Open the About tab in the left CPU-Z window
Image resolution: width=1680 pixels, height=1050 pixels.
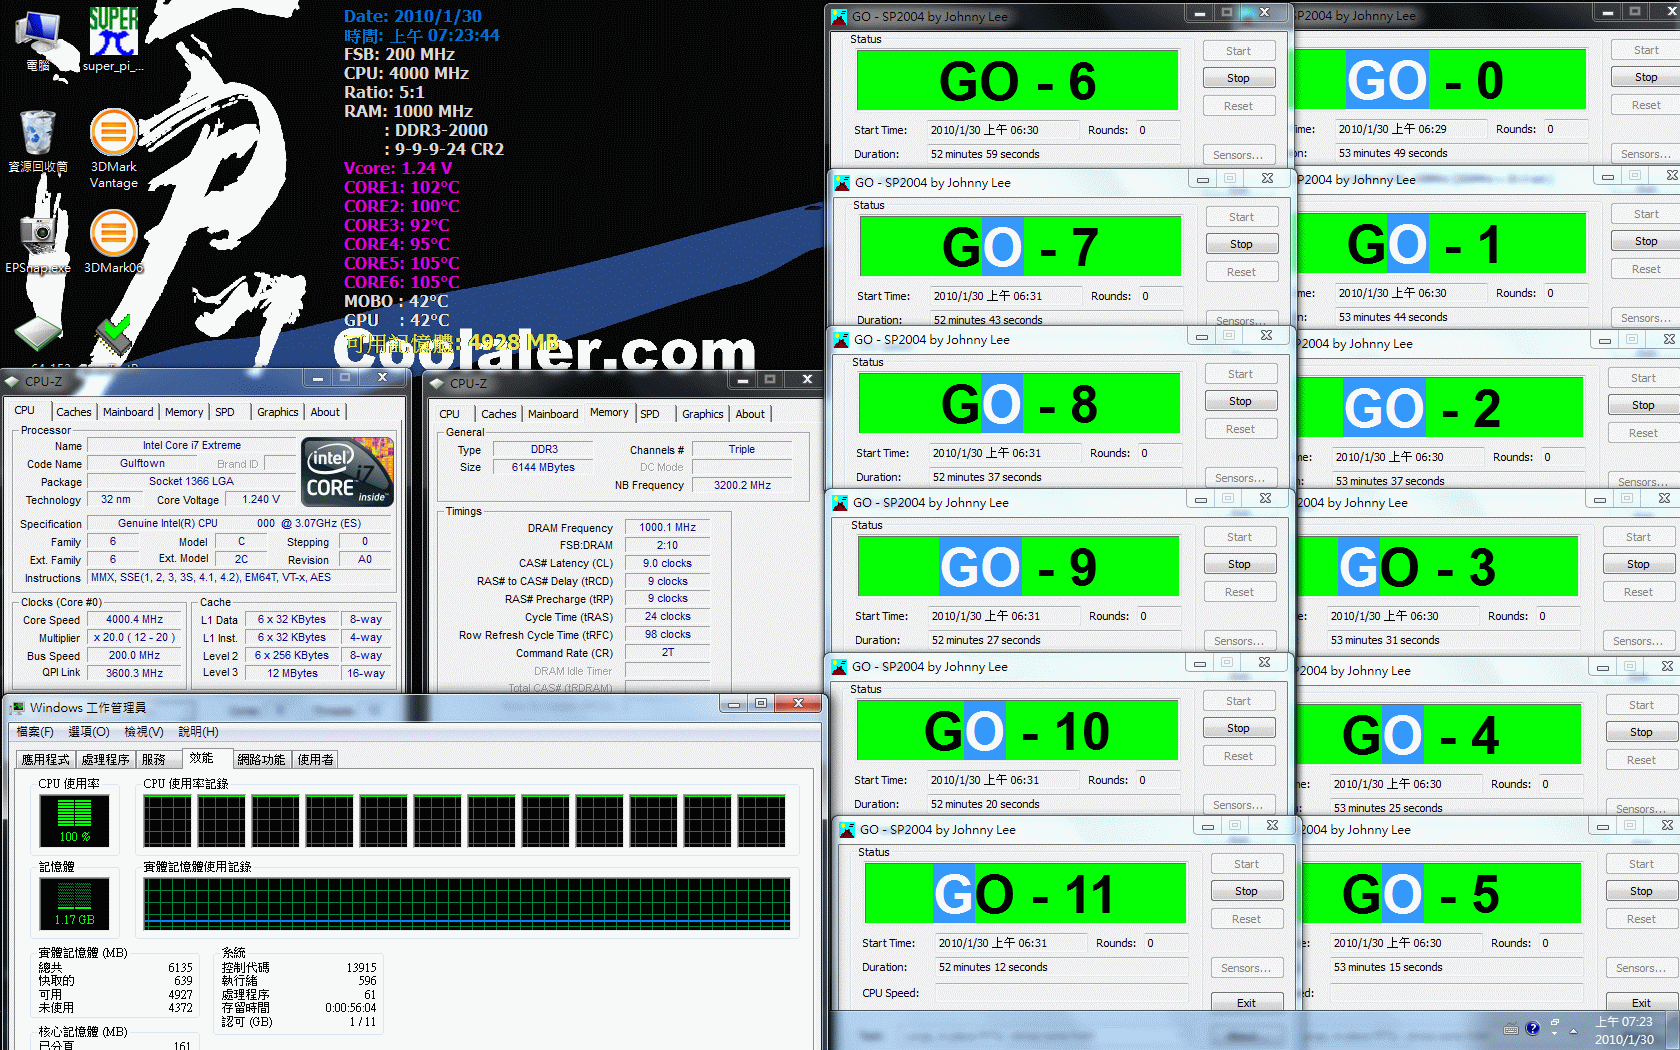(325, 412)
